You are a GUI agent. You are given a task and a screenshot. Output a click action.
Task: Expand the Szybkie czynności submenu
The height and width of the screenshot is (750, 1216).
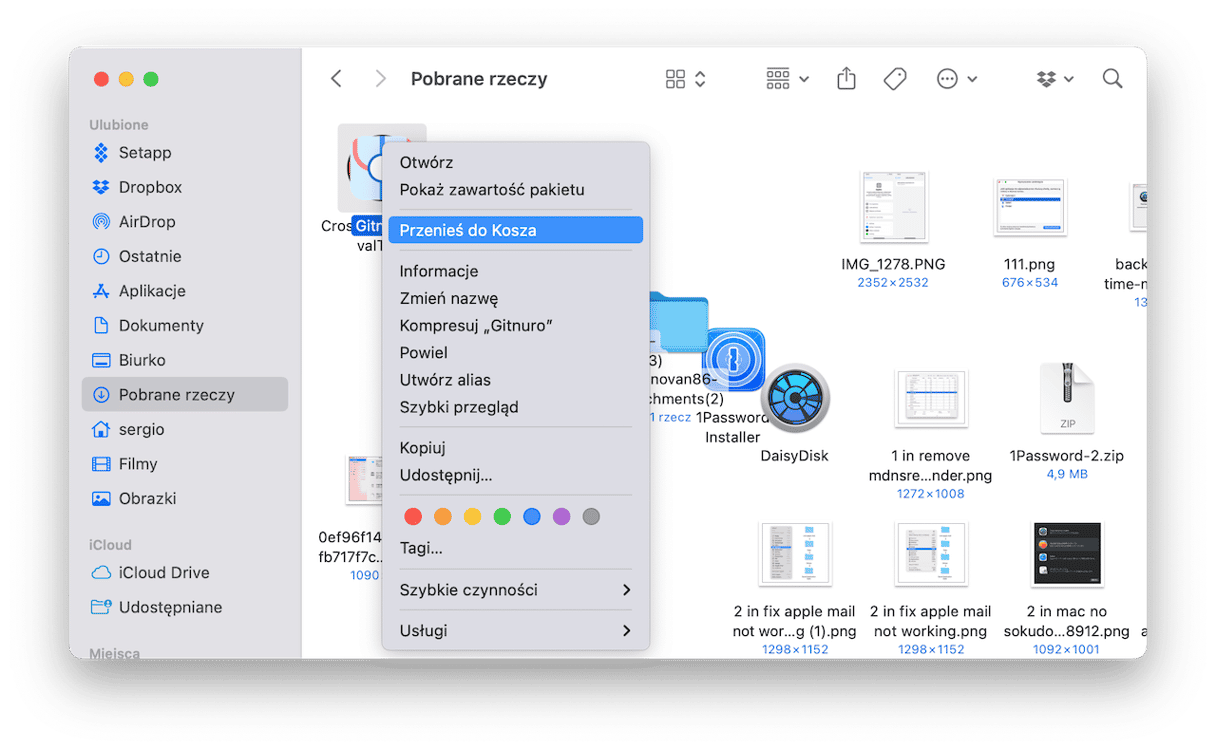point(515,590)
